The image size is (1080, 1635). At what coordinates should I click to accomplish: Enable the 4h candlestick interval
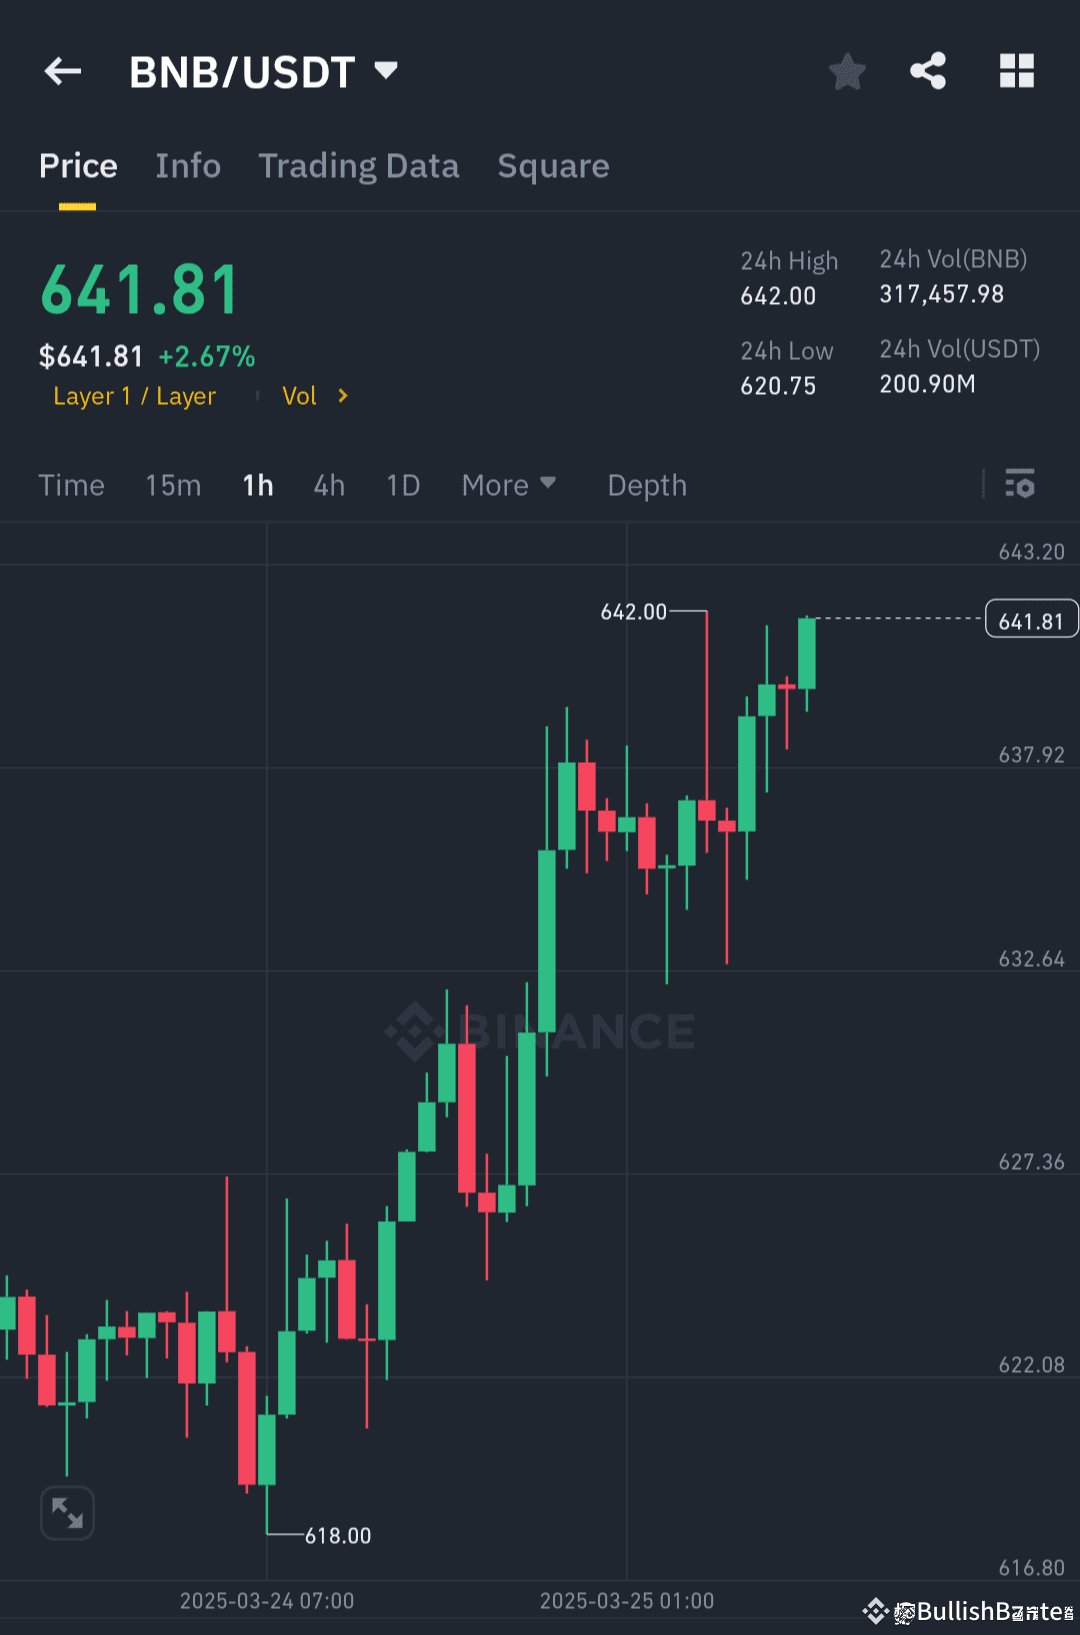328,485
